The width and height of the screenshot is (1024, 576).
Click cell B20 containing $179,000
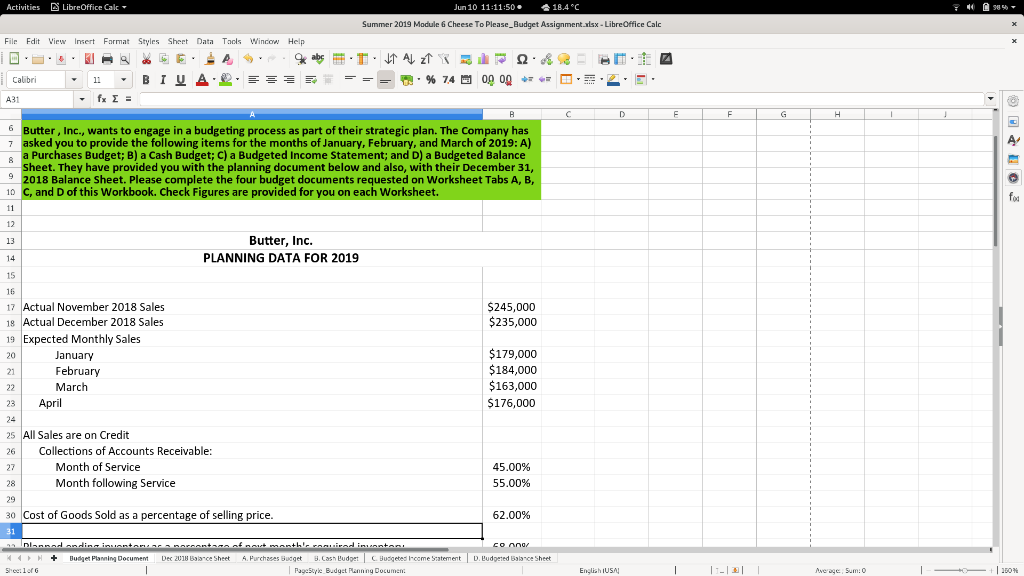tap(512, 354)
